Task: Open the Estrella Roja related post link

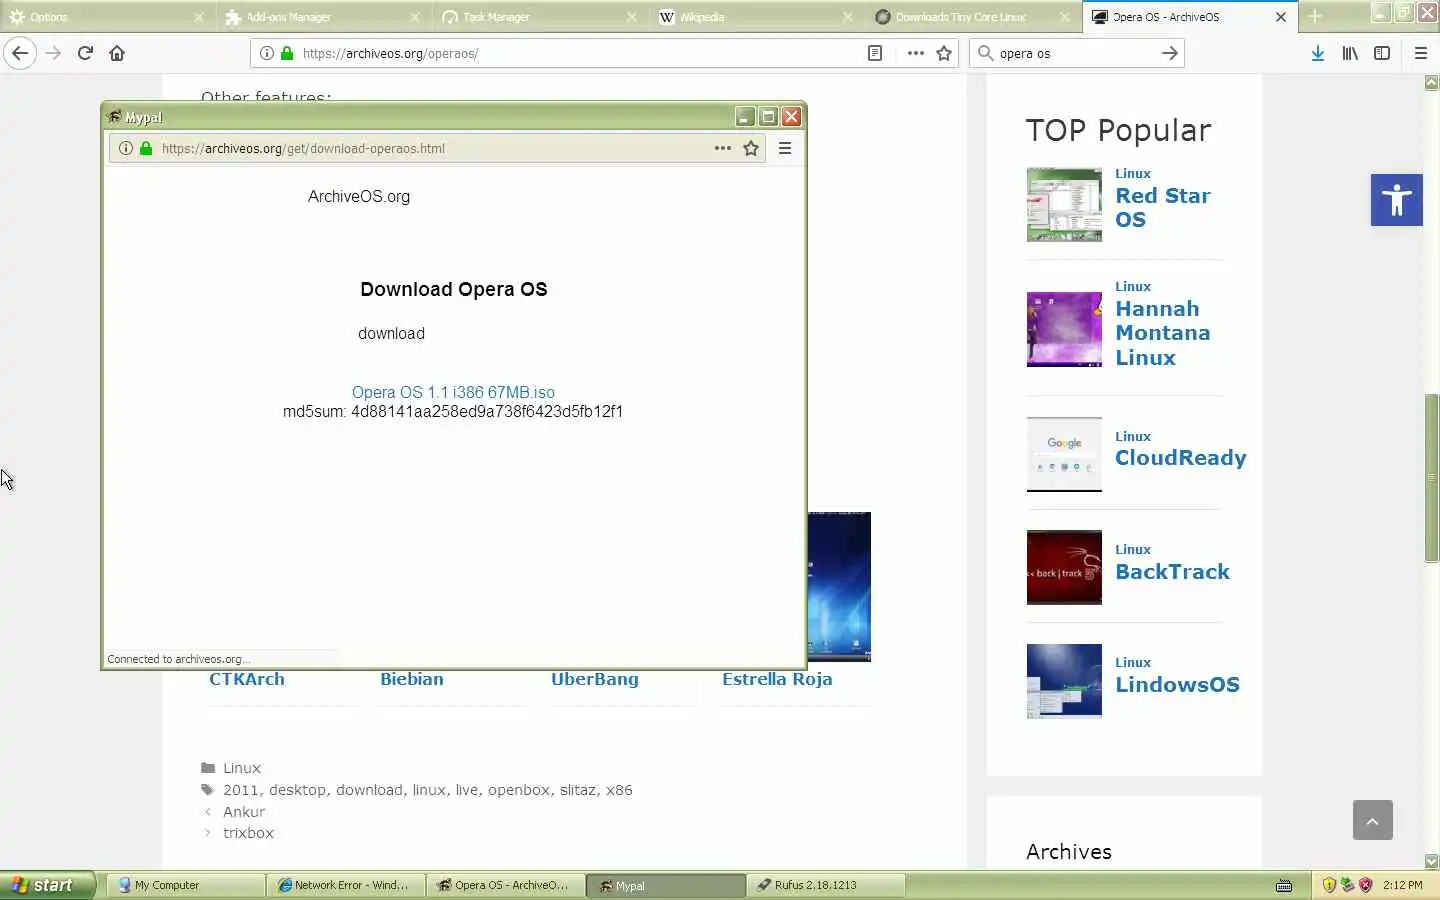Action: point(777,679)
